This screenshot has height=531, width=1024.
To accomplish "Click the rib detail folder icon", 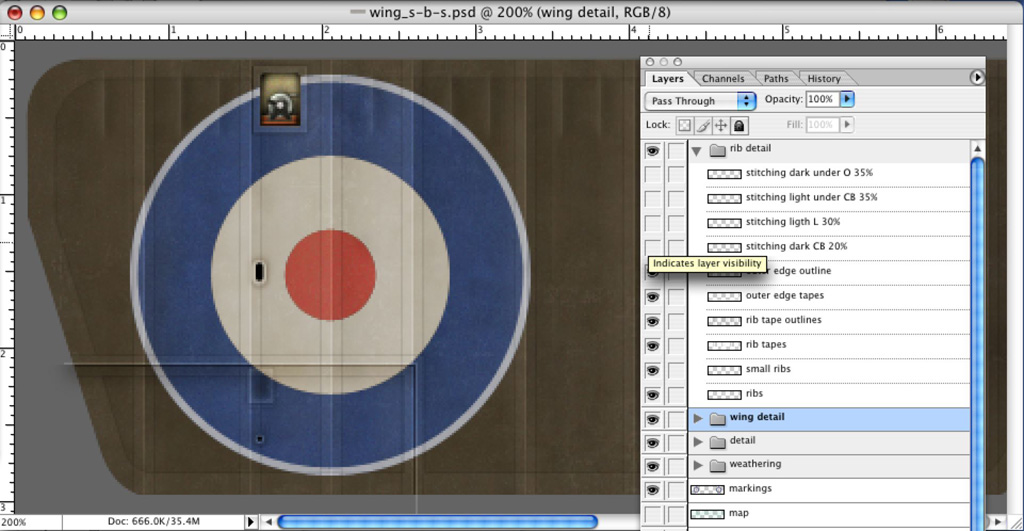I will pyautogui.click(x=718, y=150).
